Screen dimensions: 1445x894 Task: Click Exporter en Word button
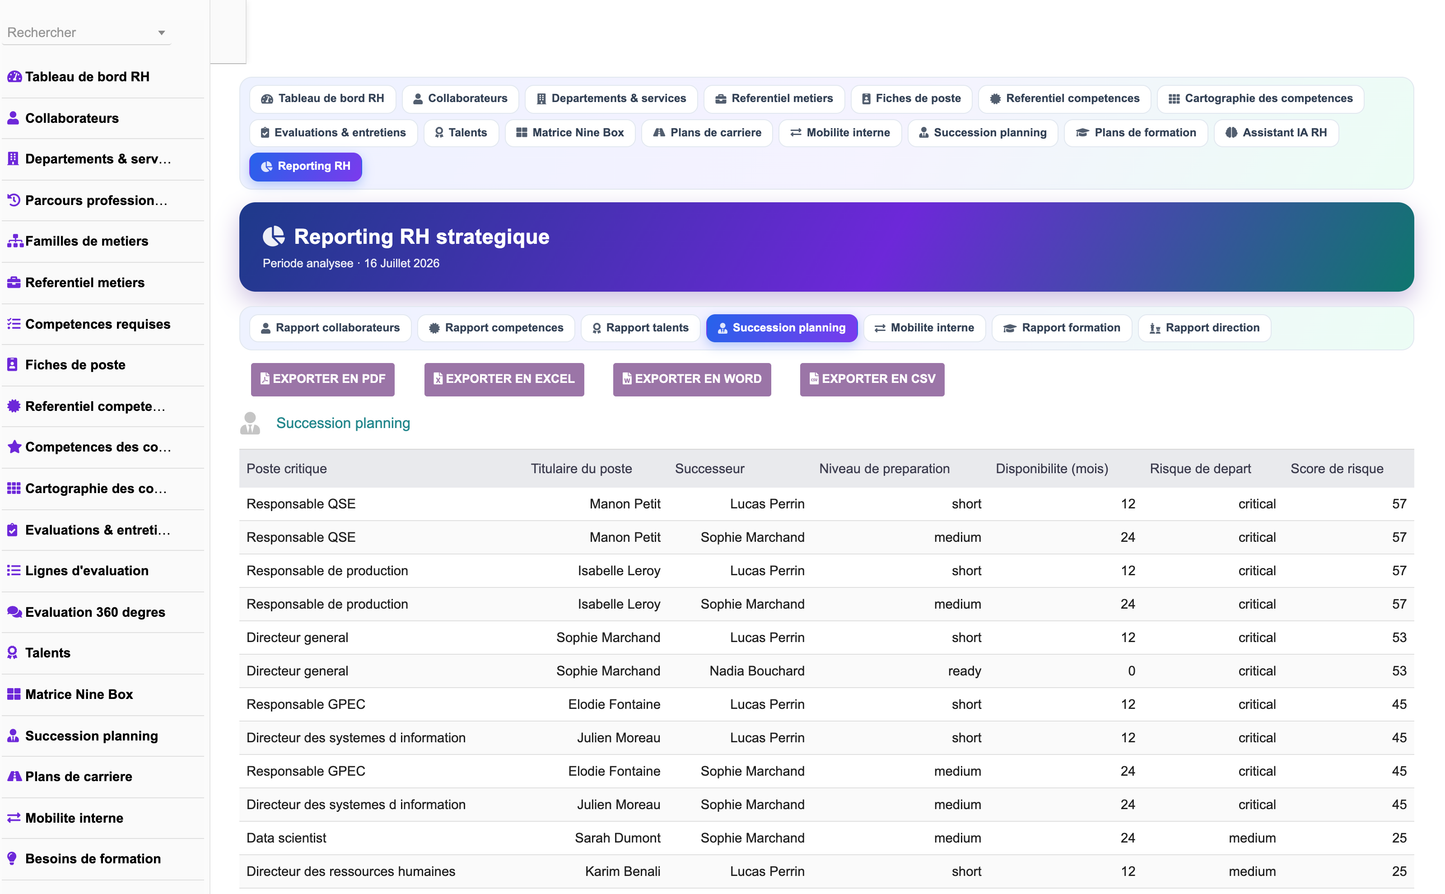(x=692, y=380)
